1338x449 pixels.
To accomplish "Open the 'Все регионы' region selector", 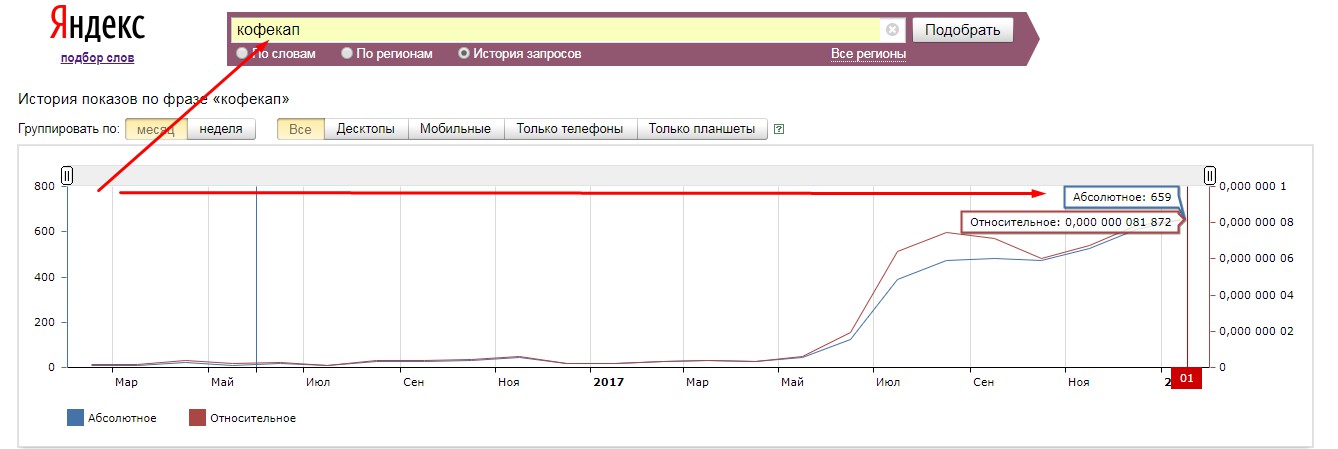I will (x=868, y=54).
